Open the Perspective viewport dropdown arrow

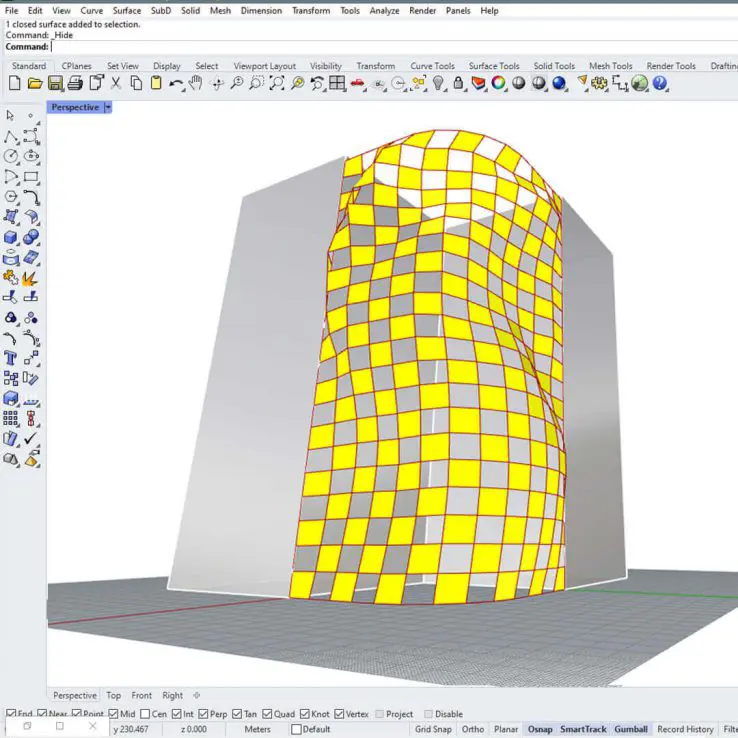(x=108, y=107)
